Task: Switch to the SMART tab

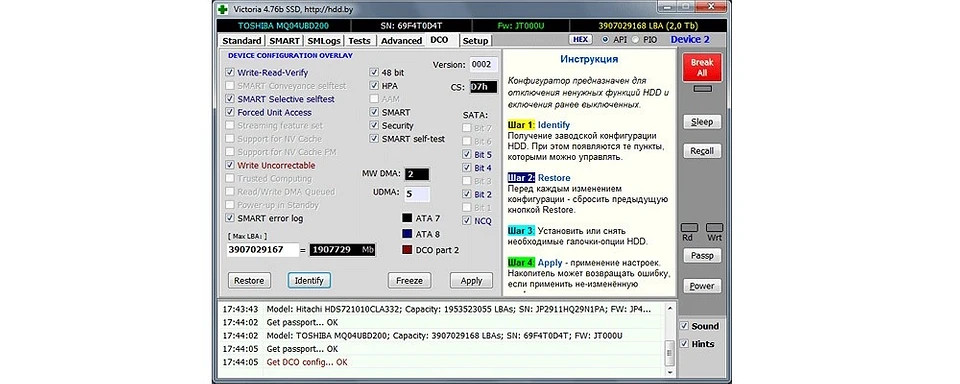Action: [x=285, y=40]
